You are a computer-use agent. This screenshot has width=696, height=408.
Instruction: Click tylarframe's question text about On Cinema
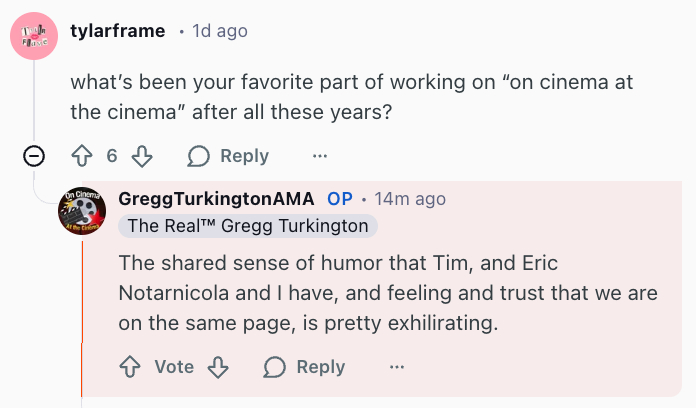350,97
